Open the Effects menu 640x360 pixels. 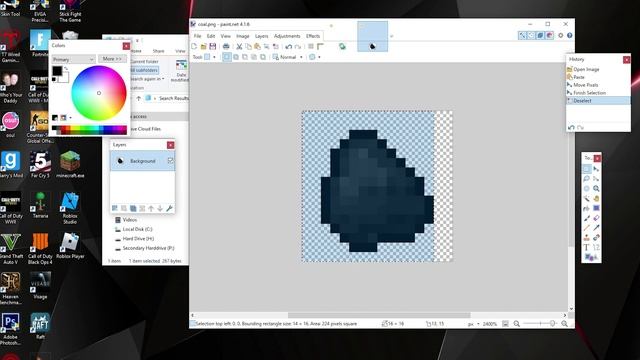pyautogui.click(x=313, y=36)
